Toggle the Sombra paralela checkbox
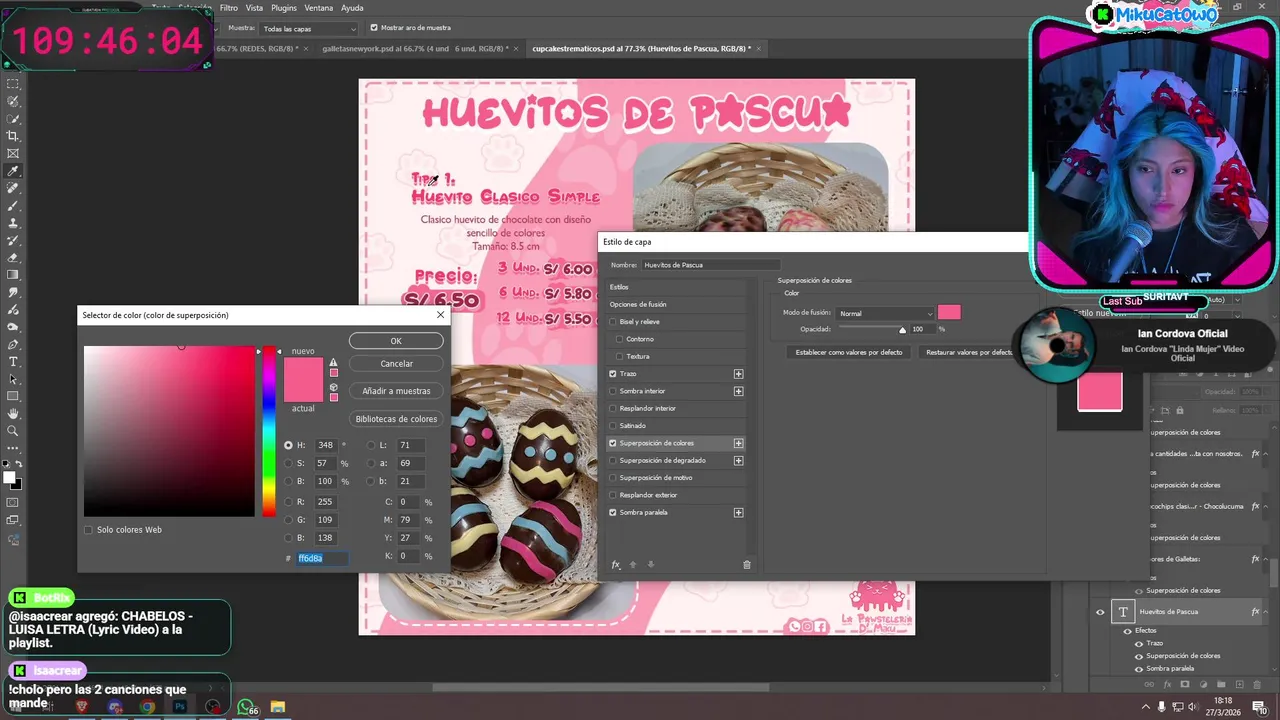1280x720 pixels. pos(613,513)
